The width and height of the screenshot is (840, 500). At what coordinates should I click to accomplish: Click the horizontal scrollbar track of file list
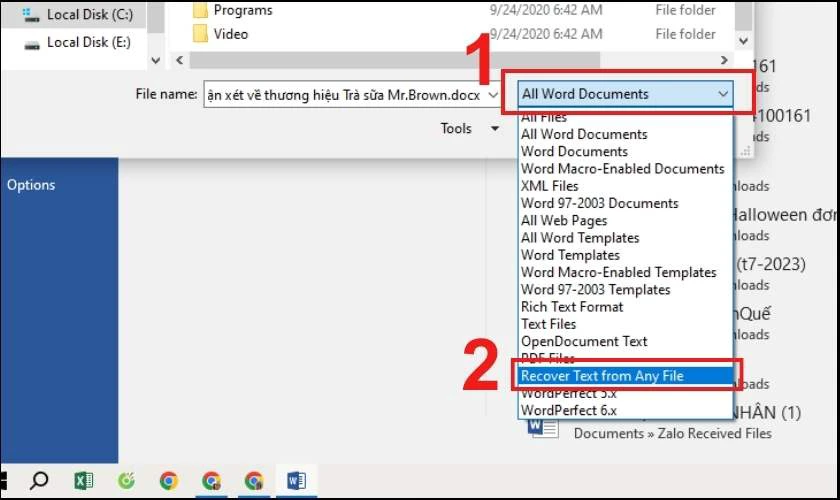[x=450, y=60]
